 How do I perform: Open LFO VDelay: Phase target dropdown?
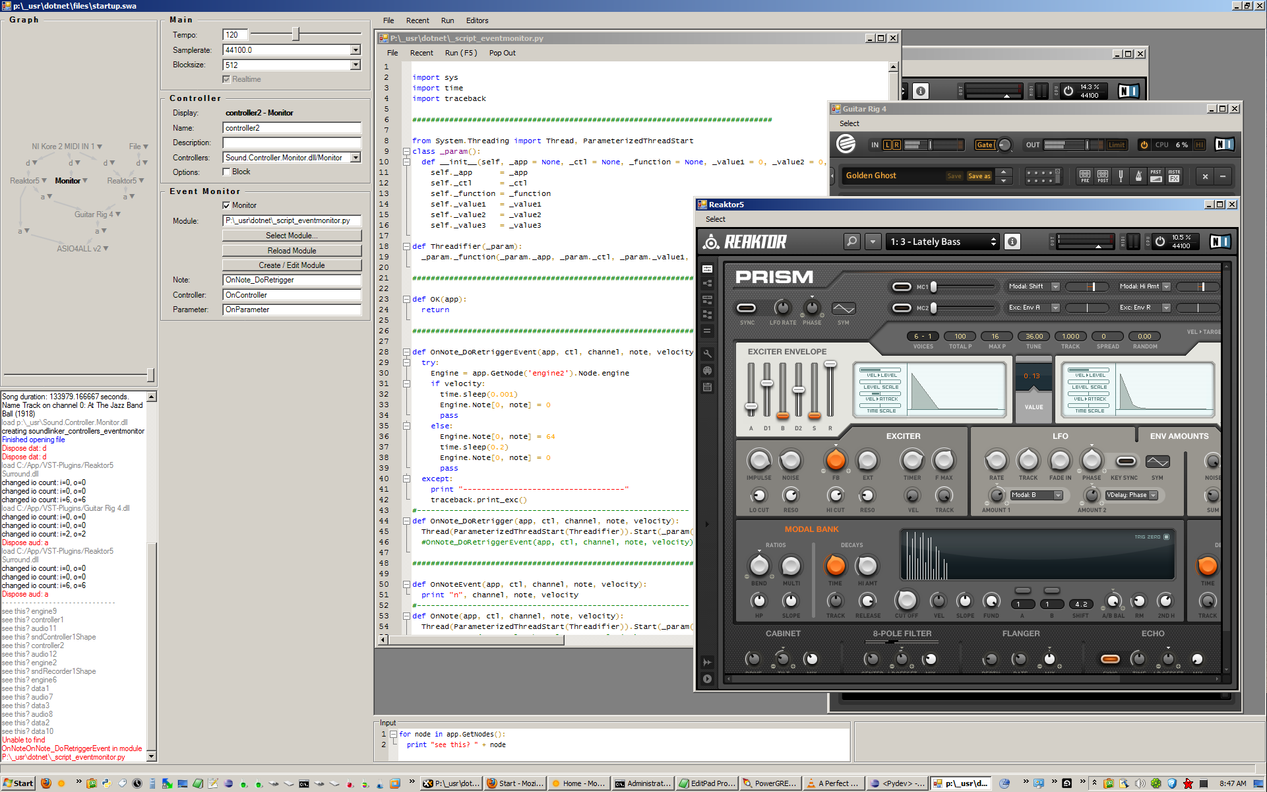(x=1131, y=495)
